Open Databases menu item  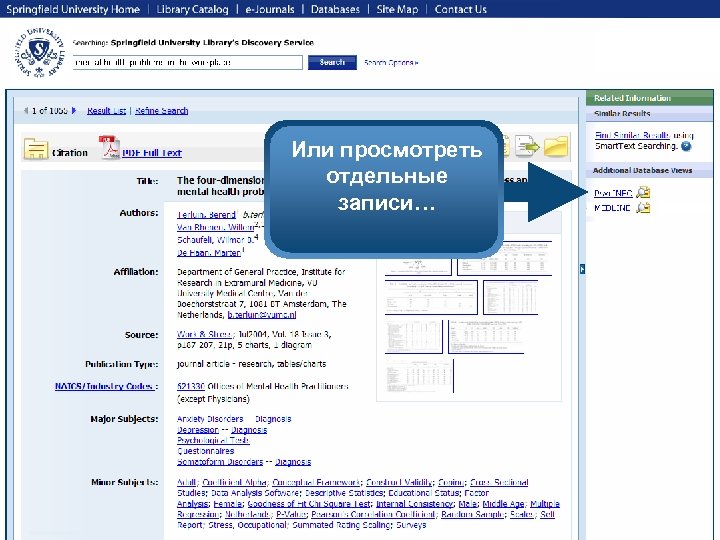[x=335, y=9]
